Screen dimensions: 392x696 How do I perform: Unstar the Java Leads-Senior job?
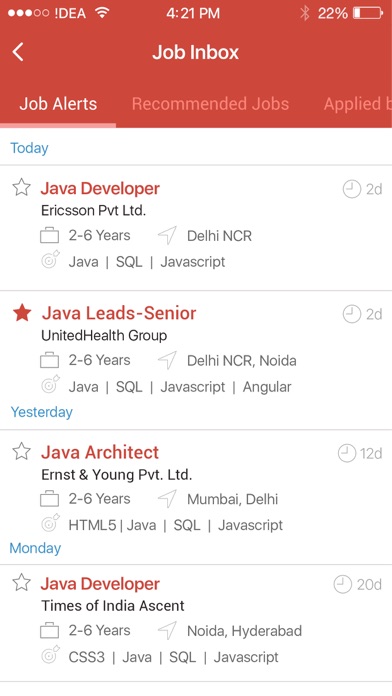(22, 313)
